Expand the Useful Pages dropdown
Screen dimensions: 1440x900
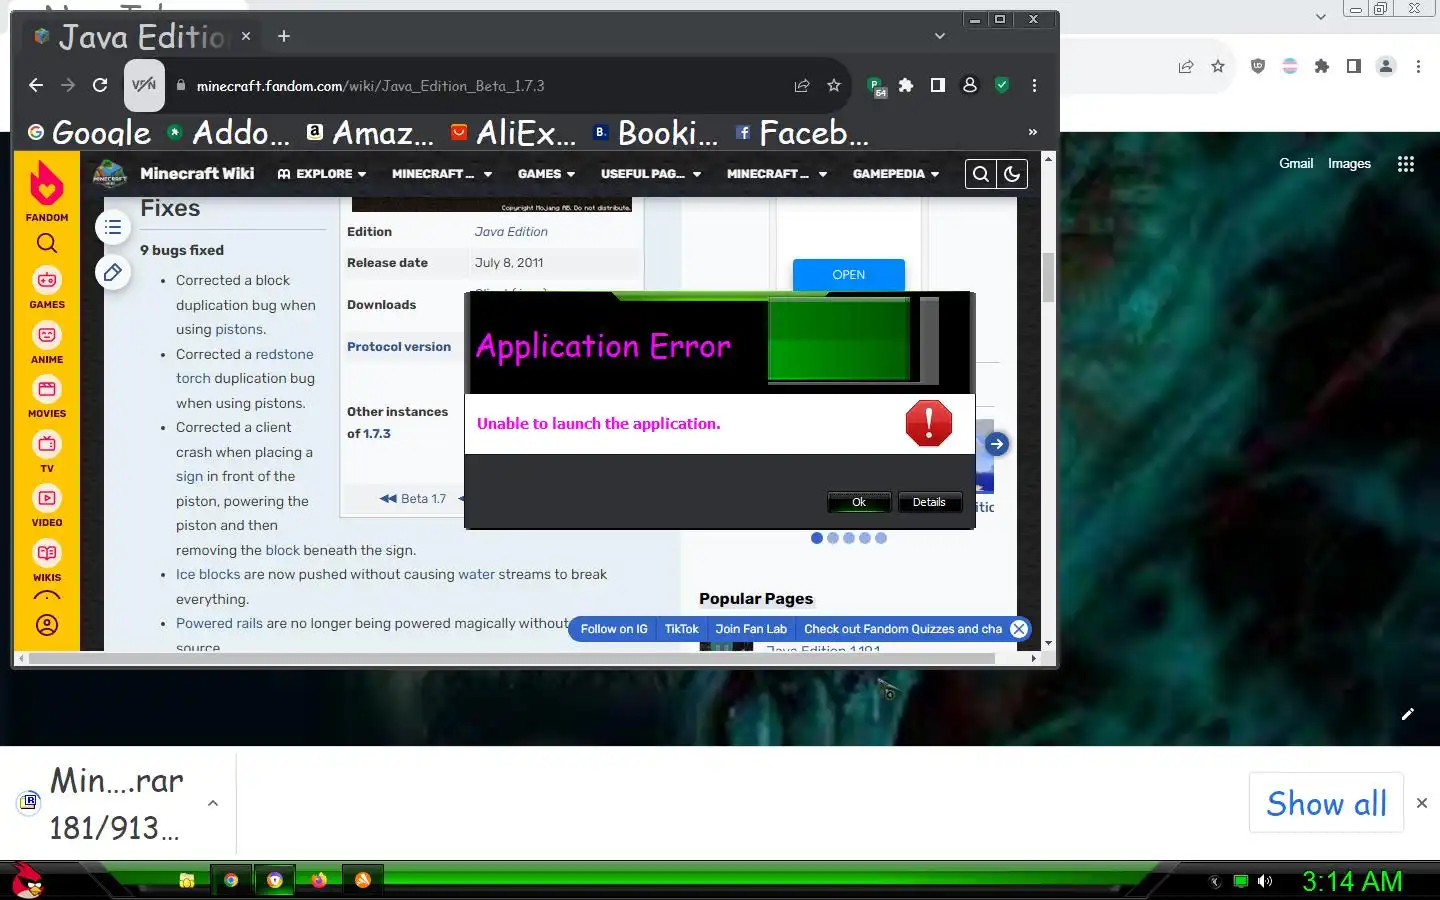pos(651,174)
